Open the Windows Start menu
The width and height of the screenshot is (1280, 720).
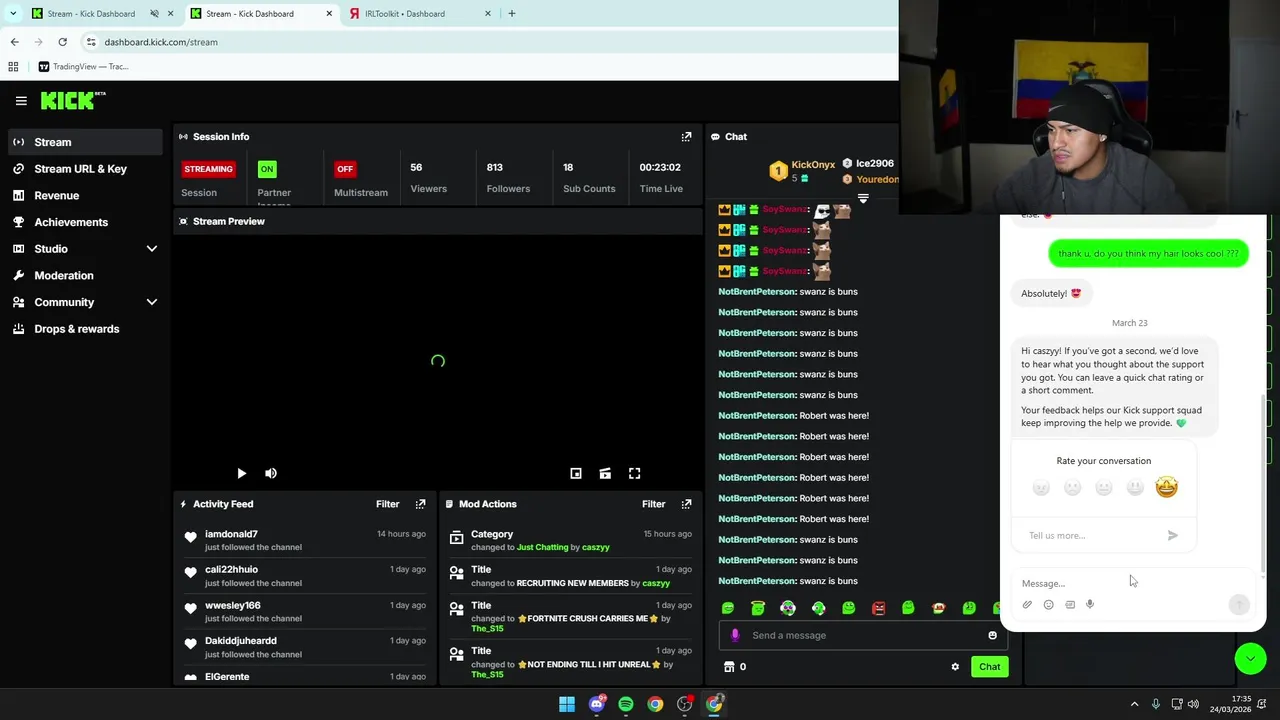tap(567, 704)
